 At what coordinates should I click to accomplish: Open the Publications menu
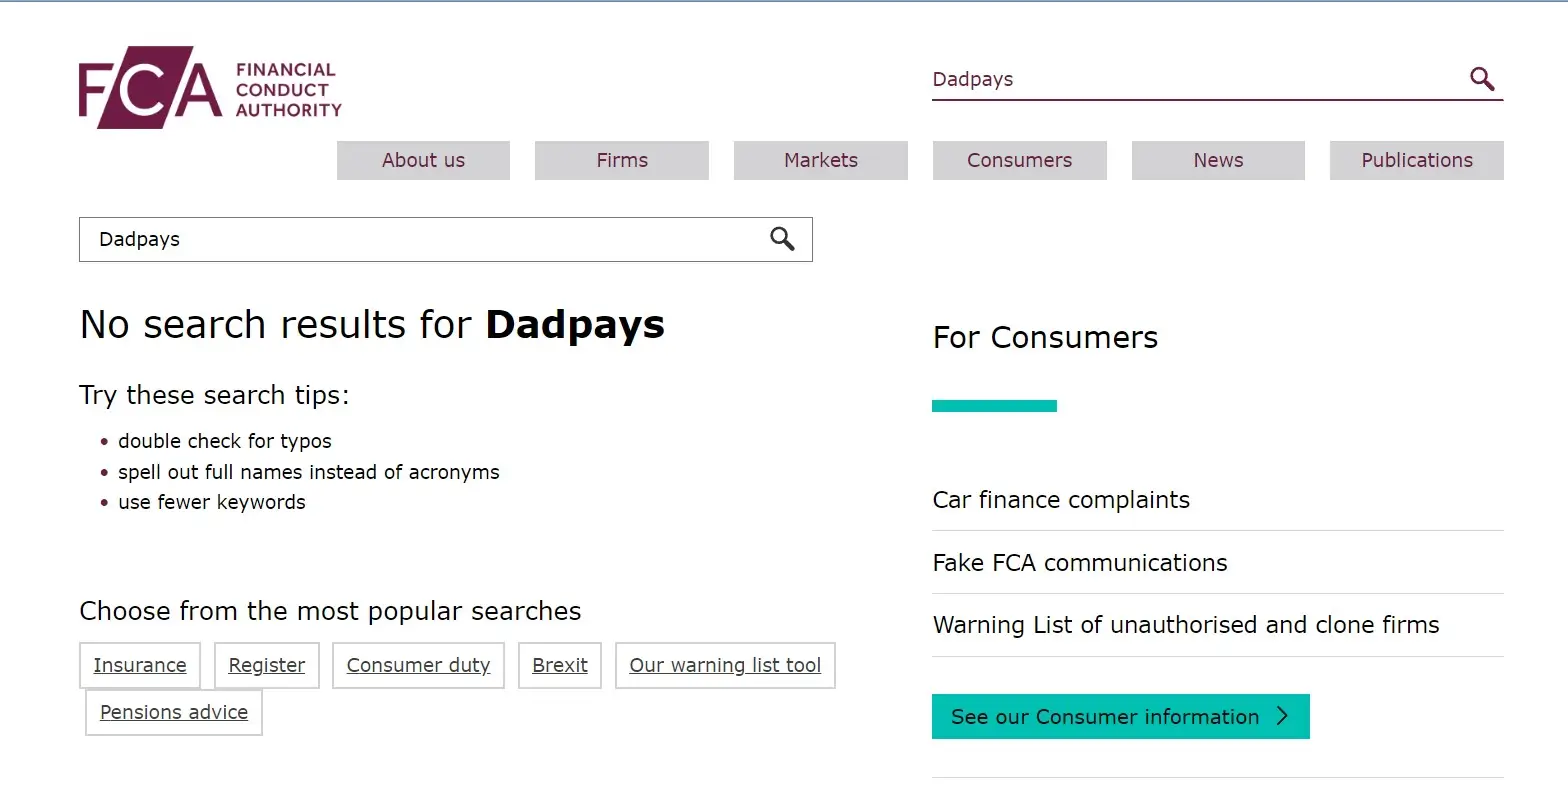1416,160
